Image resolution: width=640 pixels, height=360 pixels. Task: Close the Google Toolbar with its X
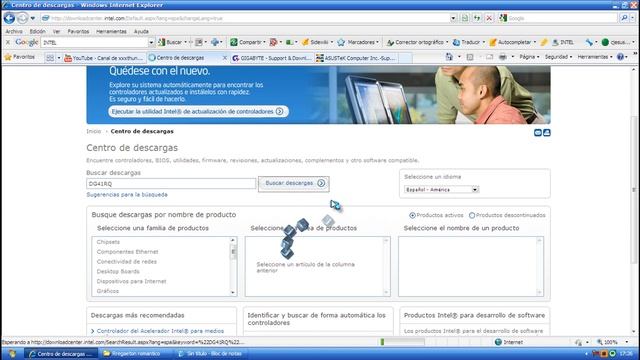click(x=7, y=42)
